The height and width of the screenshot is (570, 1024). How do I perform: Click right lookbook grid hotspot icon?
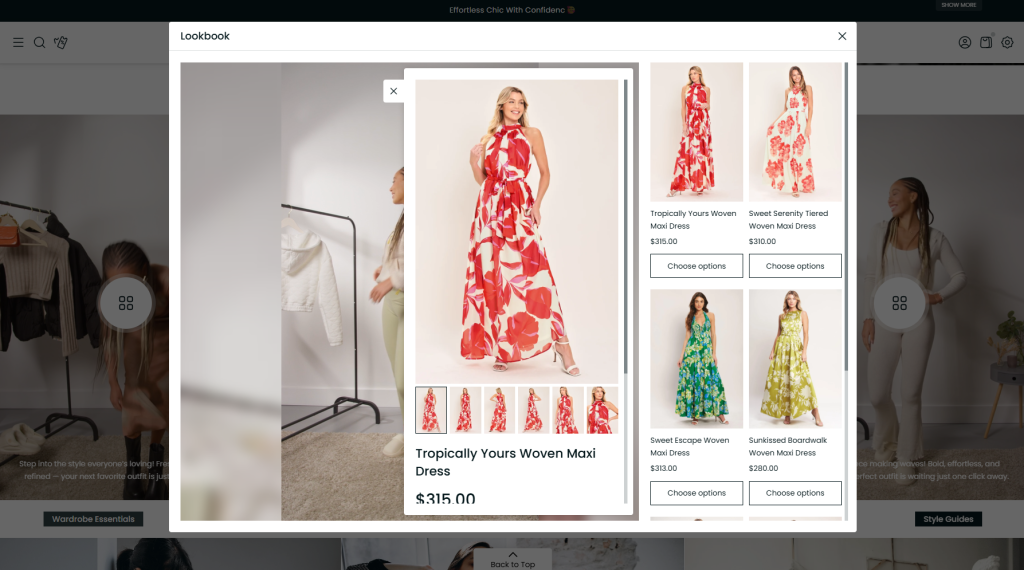coord(899,303)
